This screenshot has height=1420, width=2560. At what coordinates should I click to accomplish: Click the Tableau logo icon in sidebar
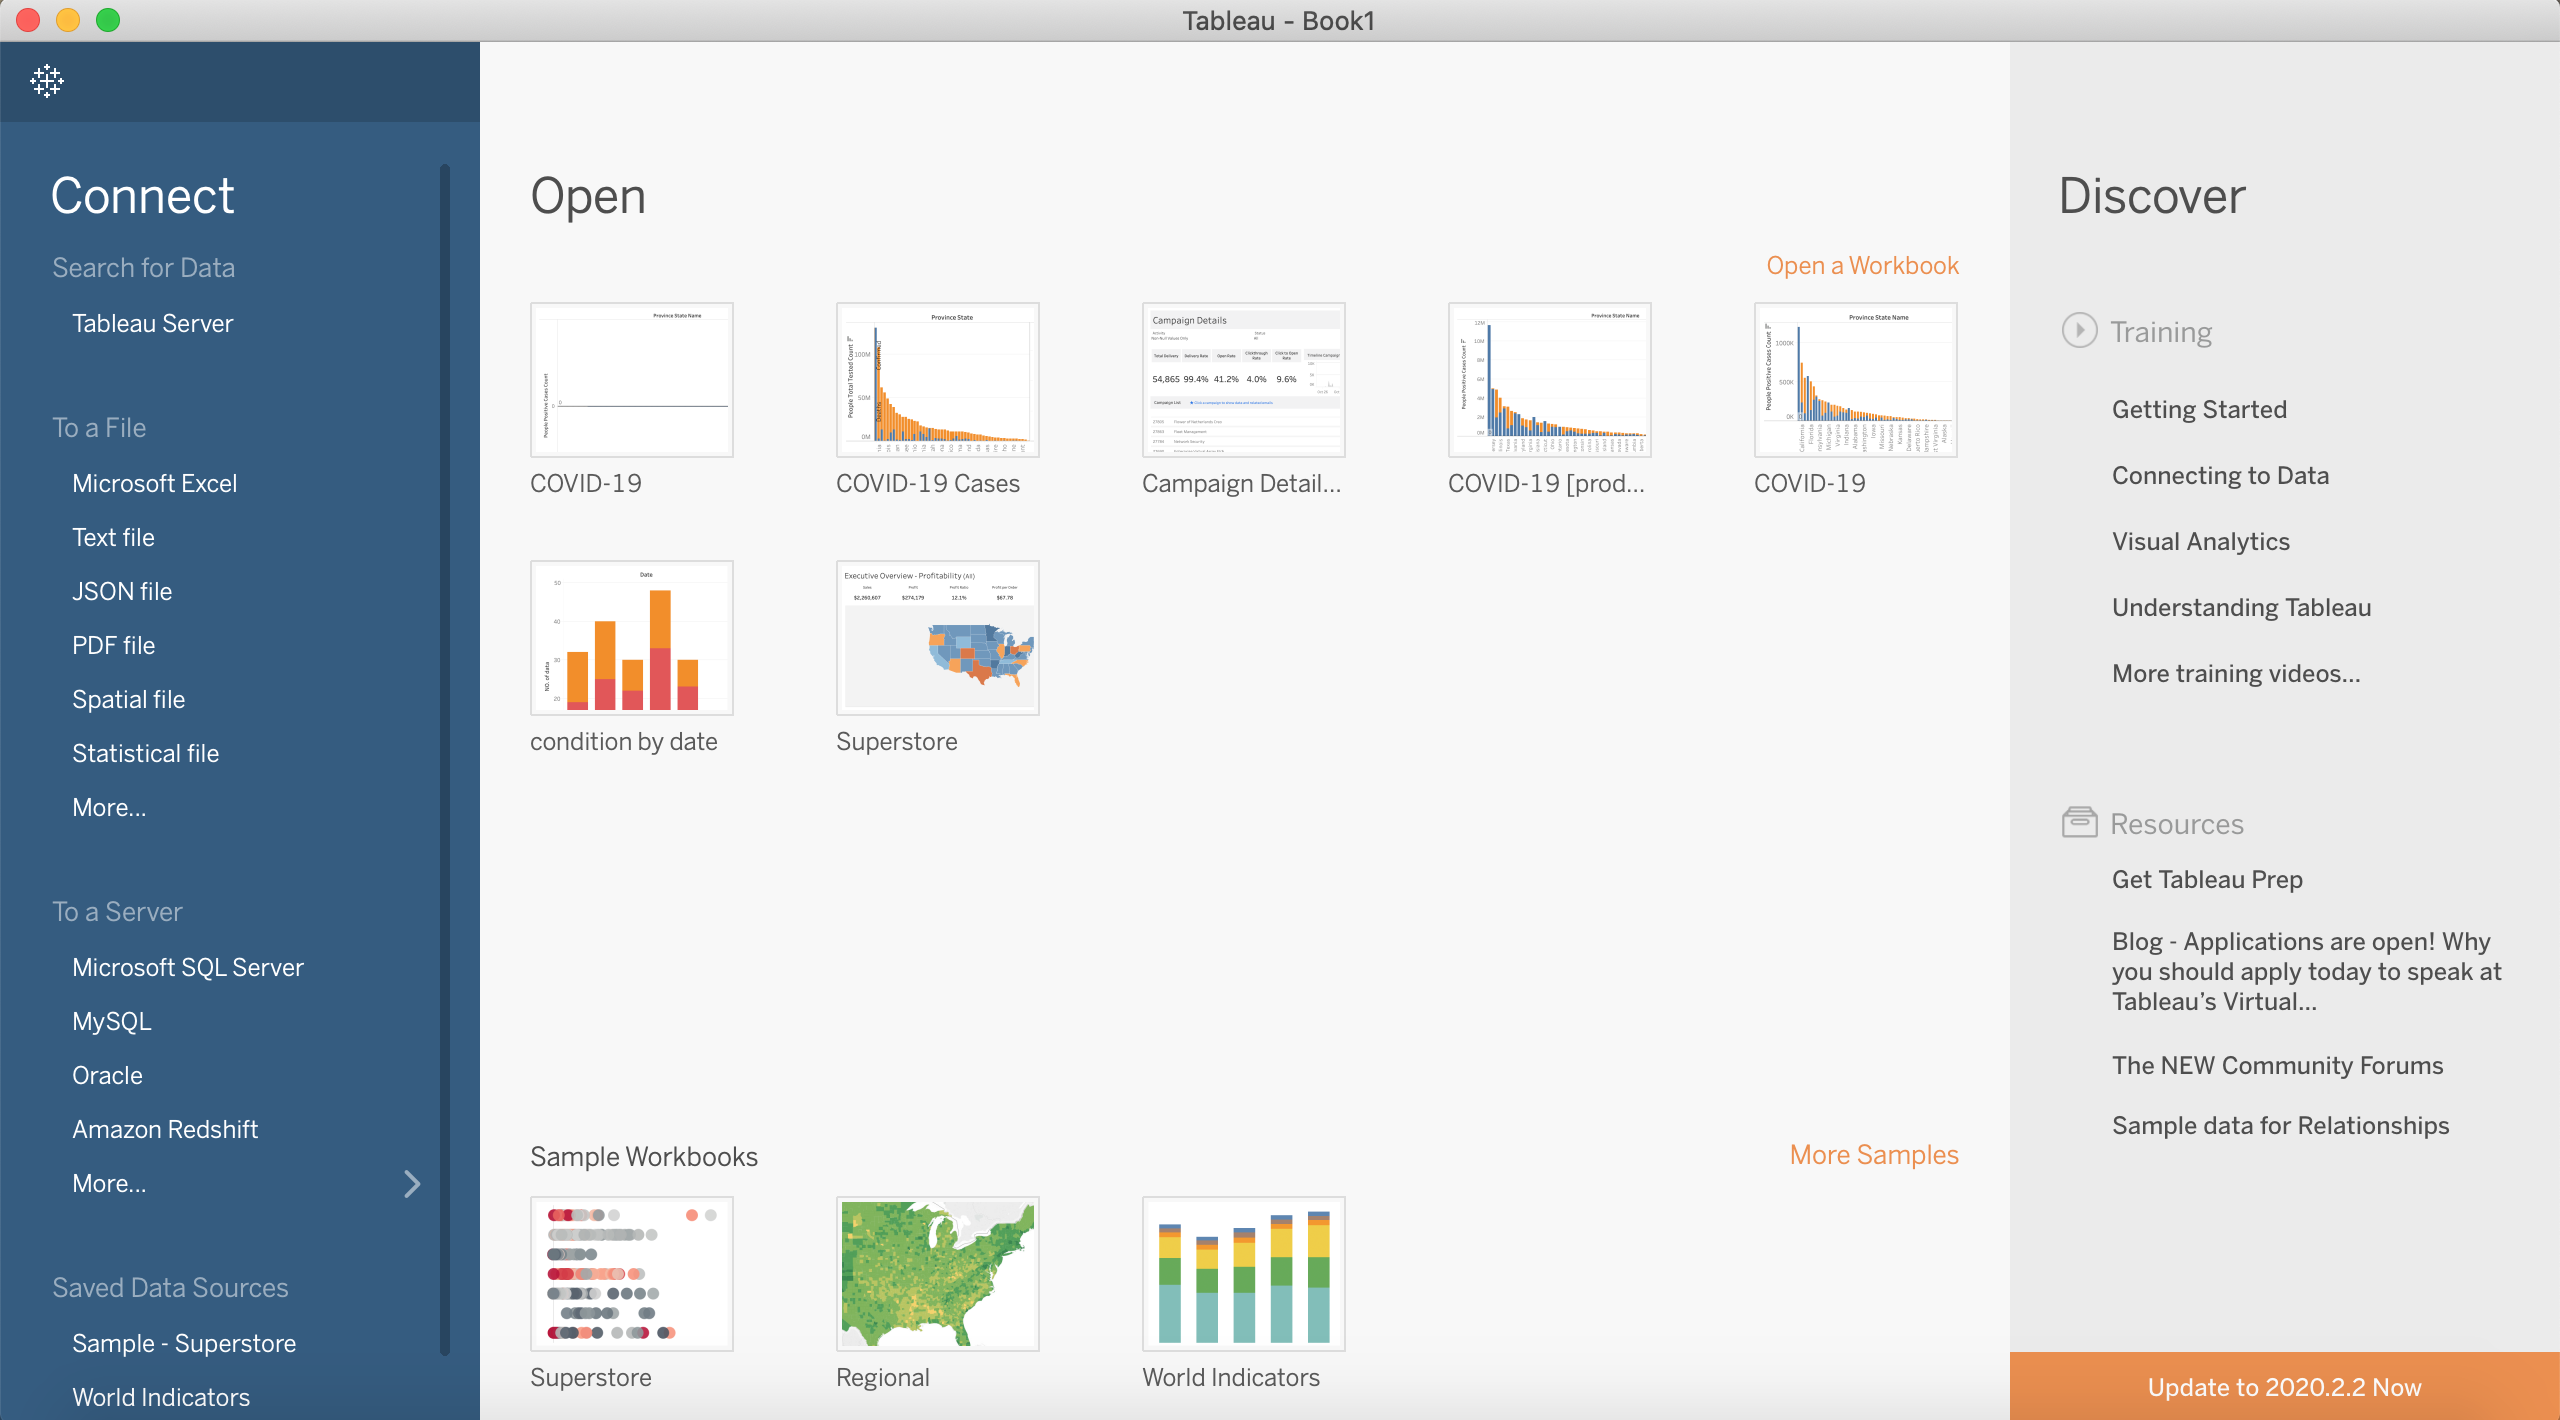point(47,82)
